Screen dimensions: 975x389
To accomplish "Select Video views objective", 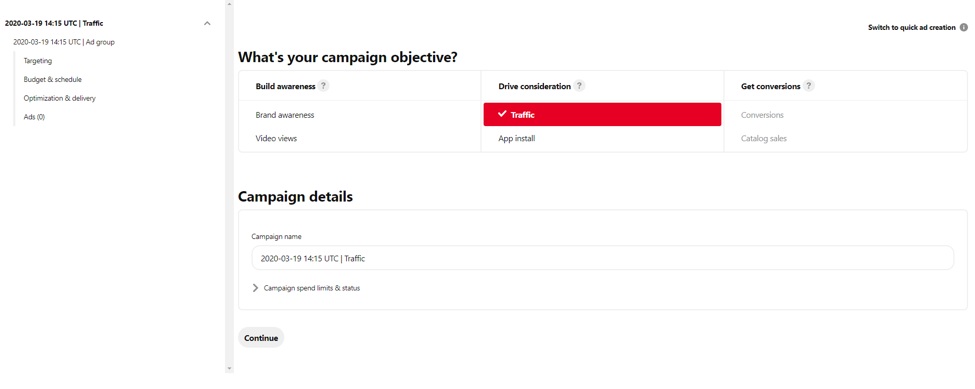I will tap(276, 139).
